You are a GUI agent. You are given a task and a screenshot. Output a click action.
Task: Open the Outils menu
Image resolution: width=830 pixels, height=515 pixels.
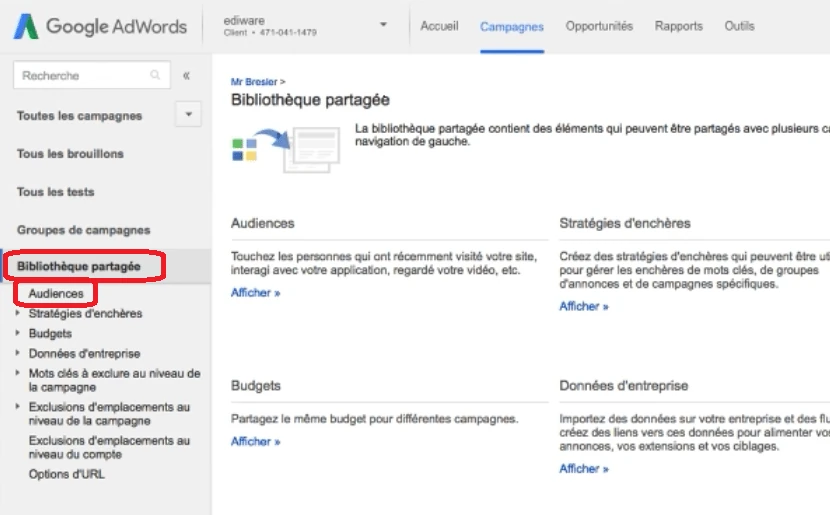coord(739,27)
